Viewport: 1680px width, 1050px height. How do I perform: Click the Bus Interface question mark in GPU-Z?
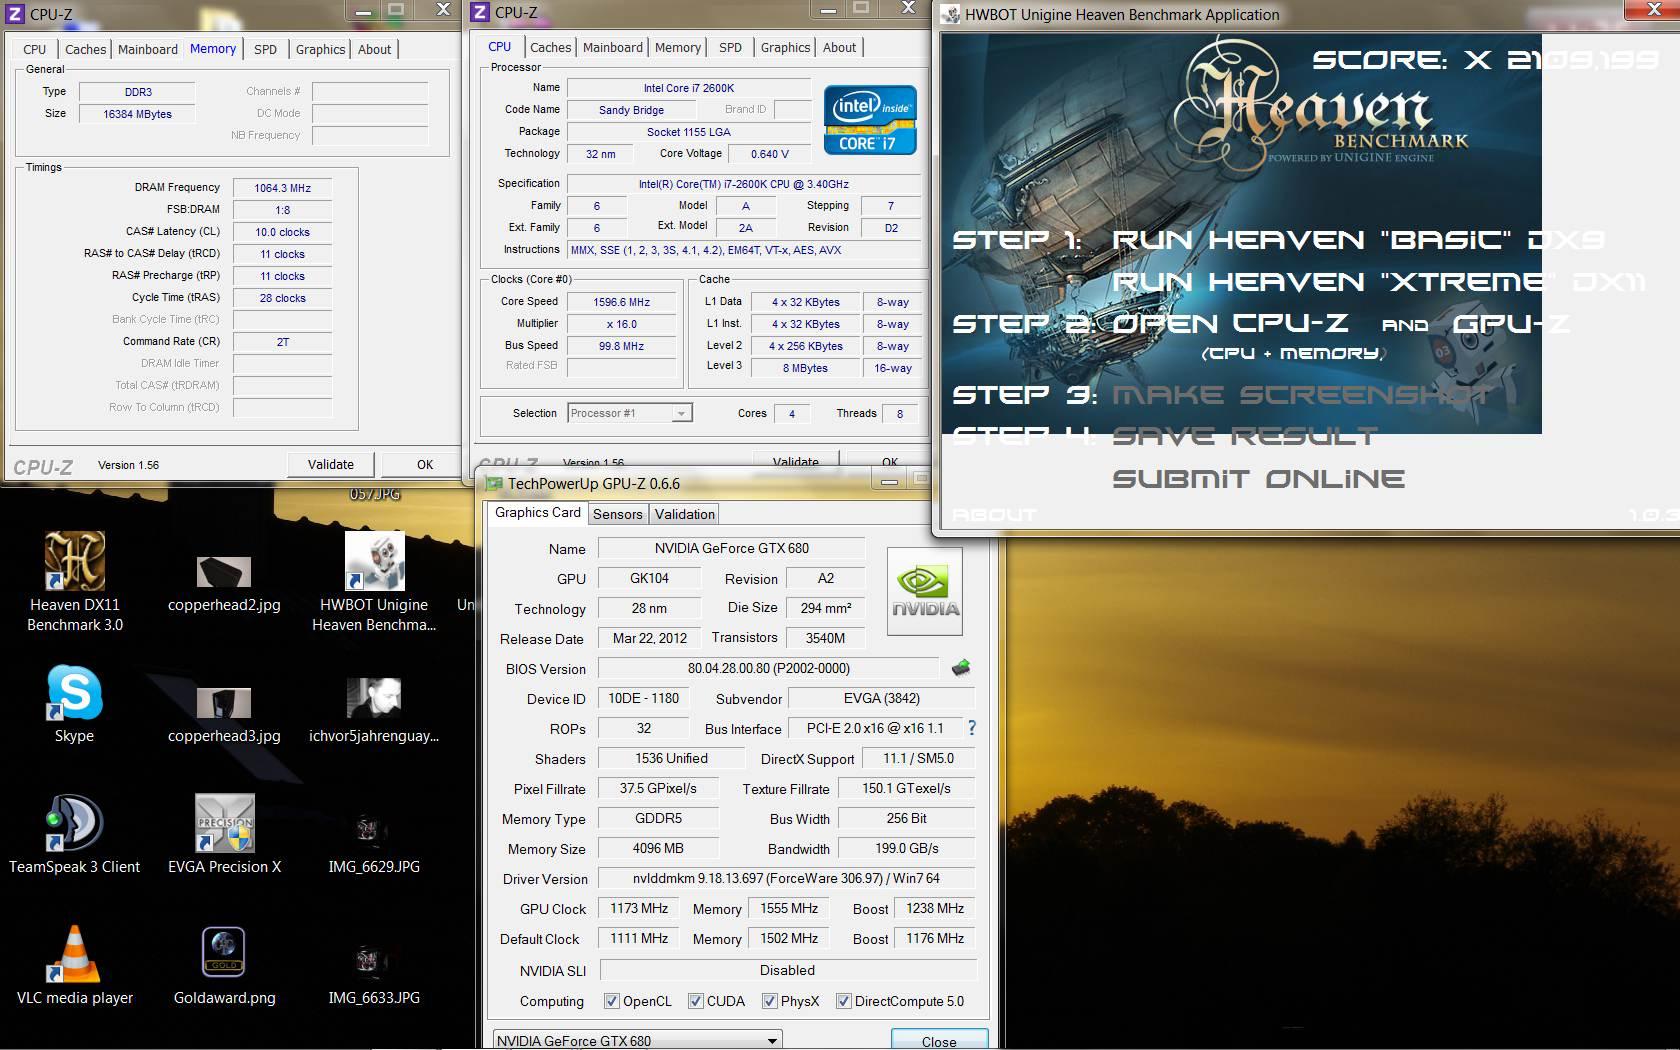click(971, 728)
